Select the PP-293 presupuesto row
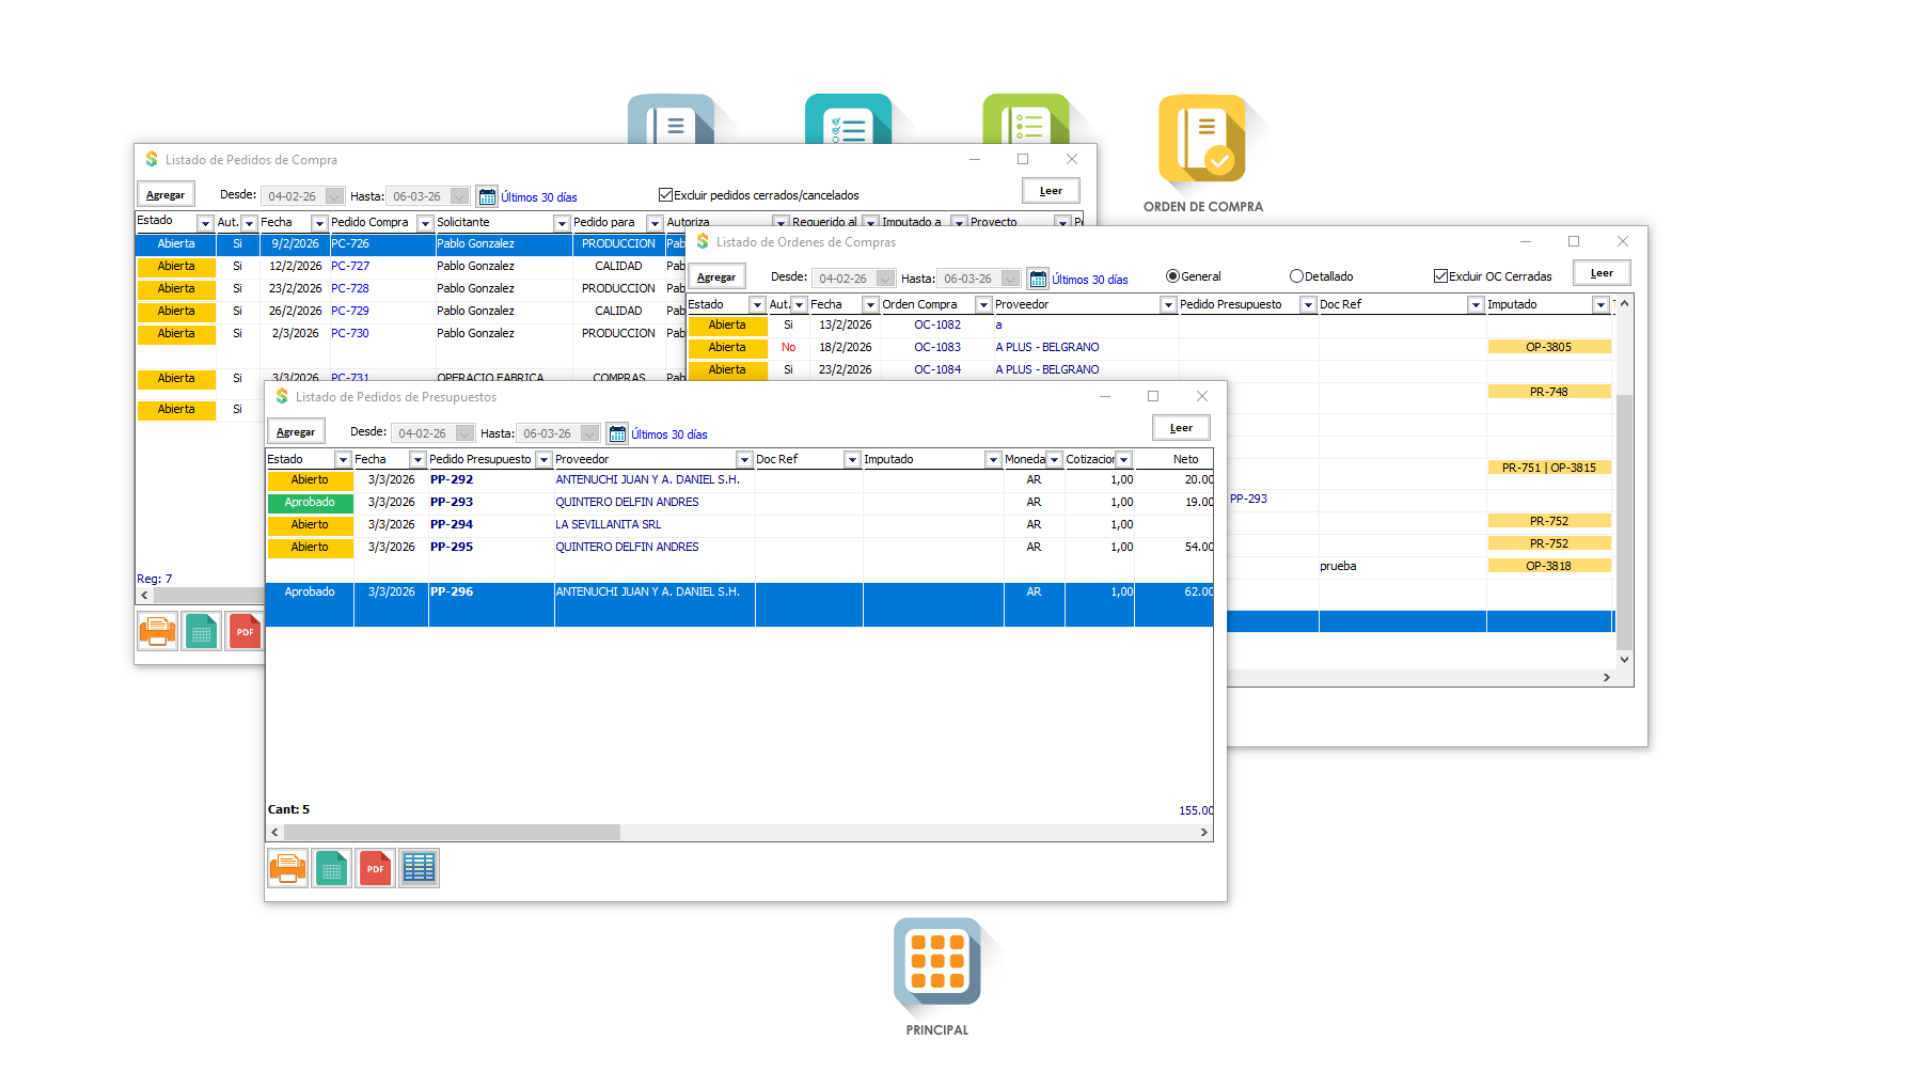Screen dimensions: 1920x1080 pyautogui.click(x=451, y=502)
